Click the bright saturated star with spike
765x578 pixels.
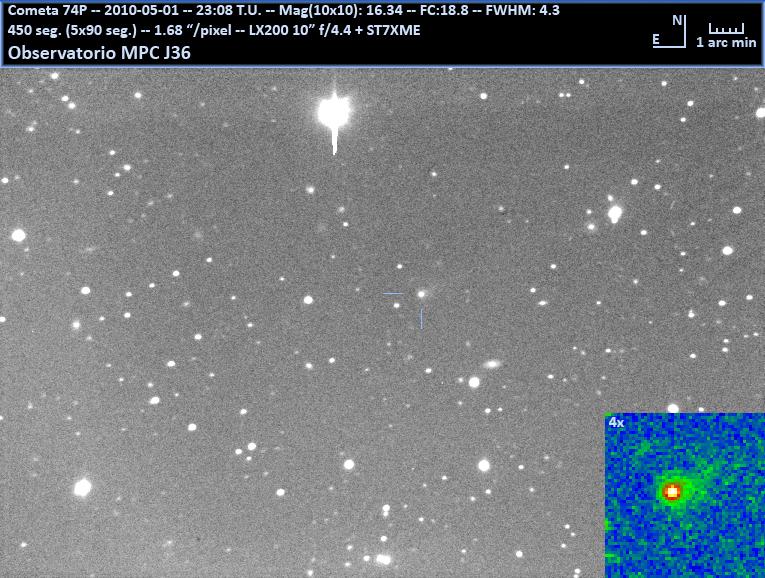point(334,113)
